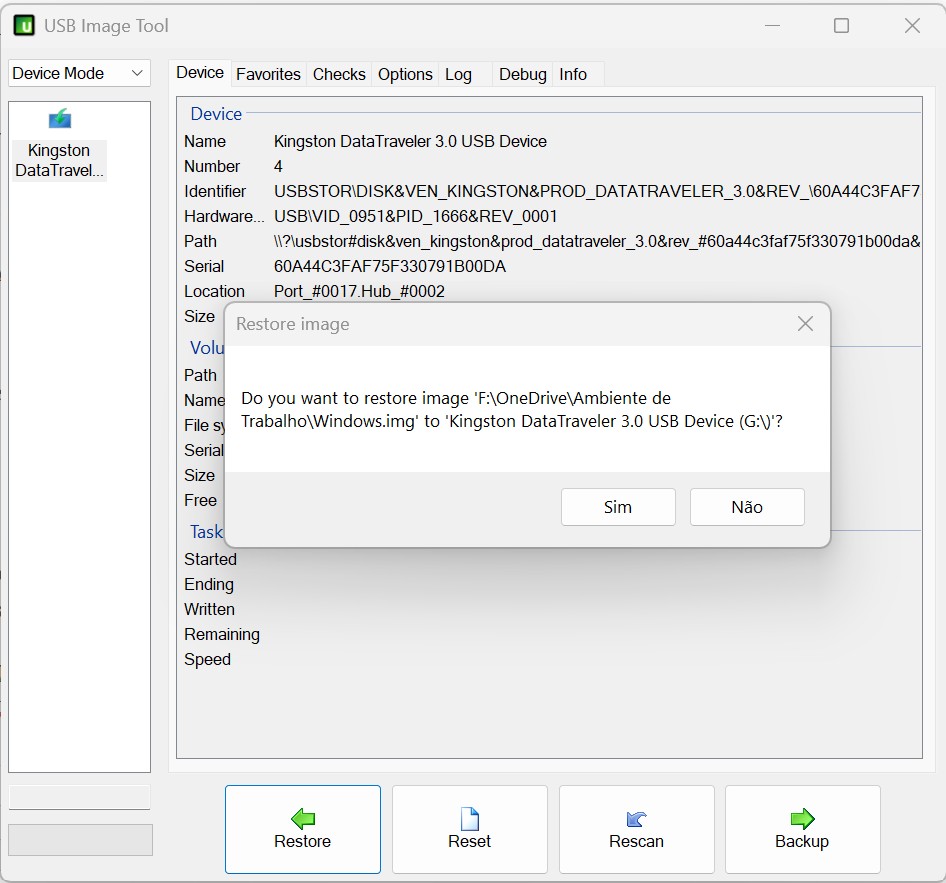946x883 pixels.
Task: Switch to the Favorites tab
Action: pos(268,74)
